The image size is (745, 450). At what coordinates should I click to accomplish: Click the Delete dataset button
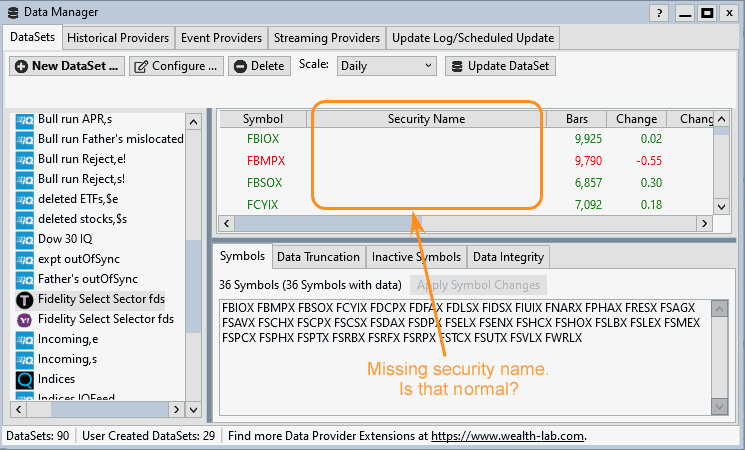point(258,66)
